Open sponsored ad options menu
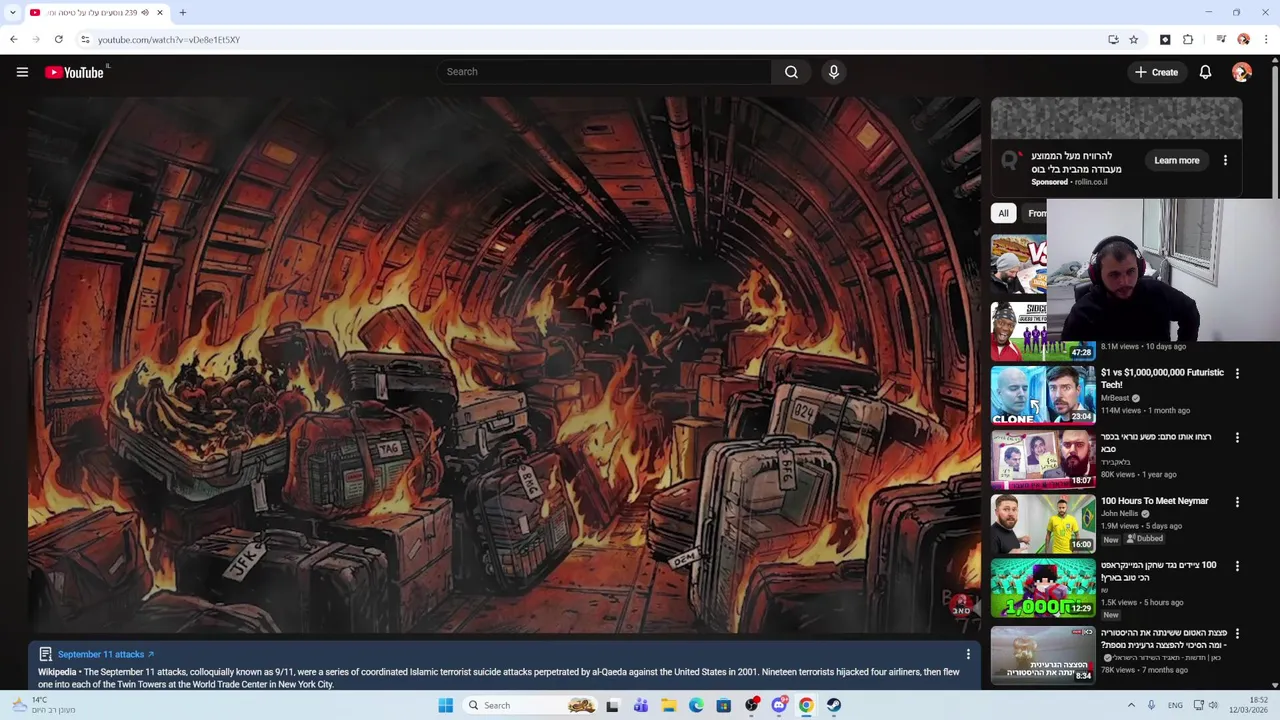Viewport: 1280px width, 720px height. tap(1225, 160)
